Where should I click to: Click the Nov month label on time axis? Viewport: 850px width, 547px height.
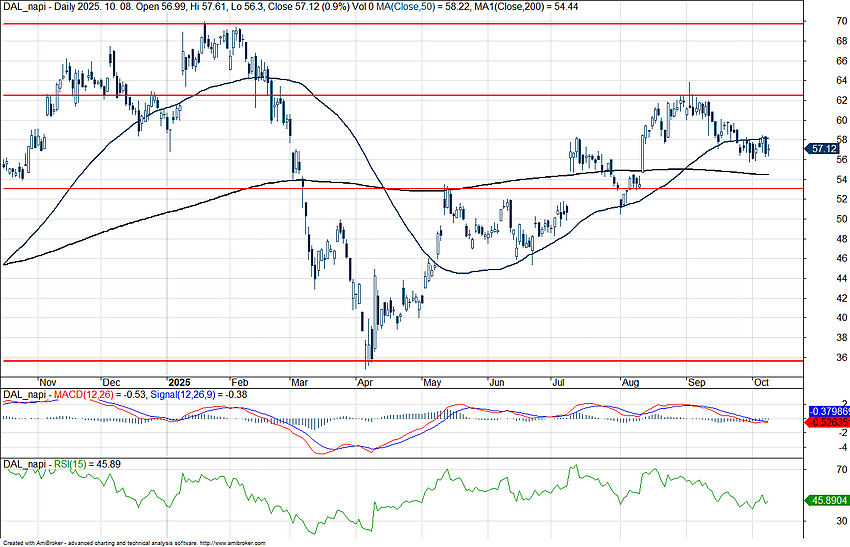tap(49, 382)
